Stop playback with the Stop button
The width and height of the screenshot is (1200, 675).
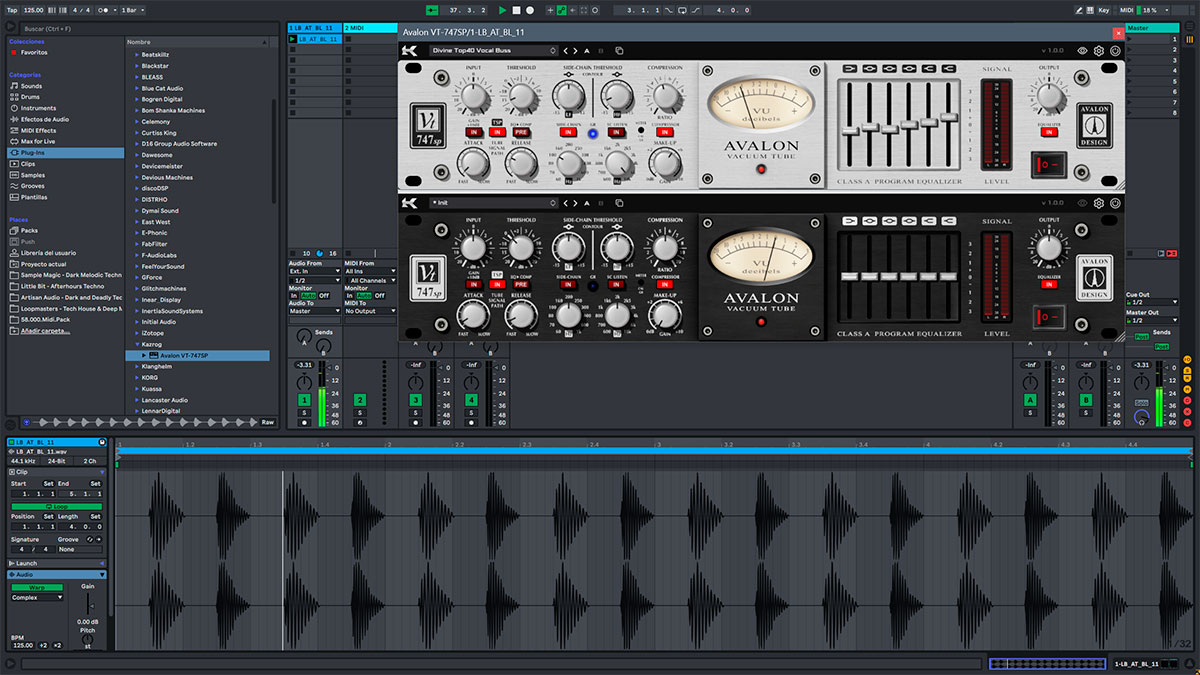[x=516, y=10]
